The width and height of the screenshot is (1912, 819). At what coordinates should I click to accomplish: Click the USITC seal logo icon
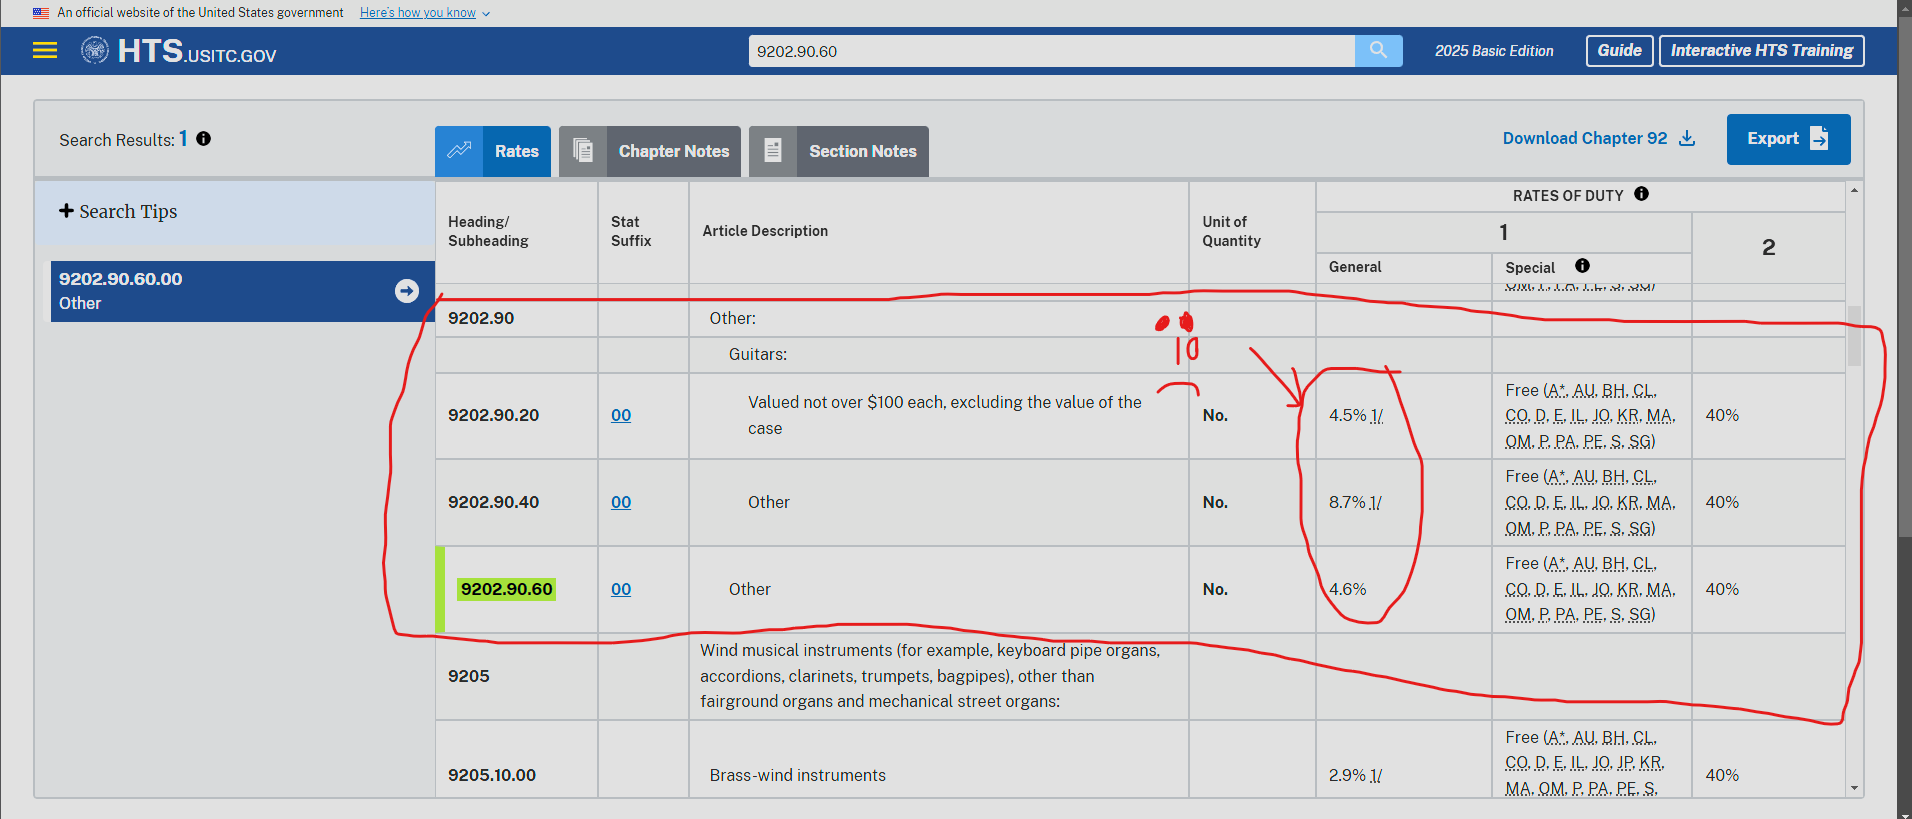(x=95, y=50)
